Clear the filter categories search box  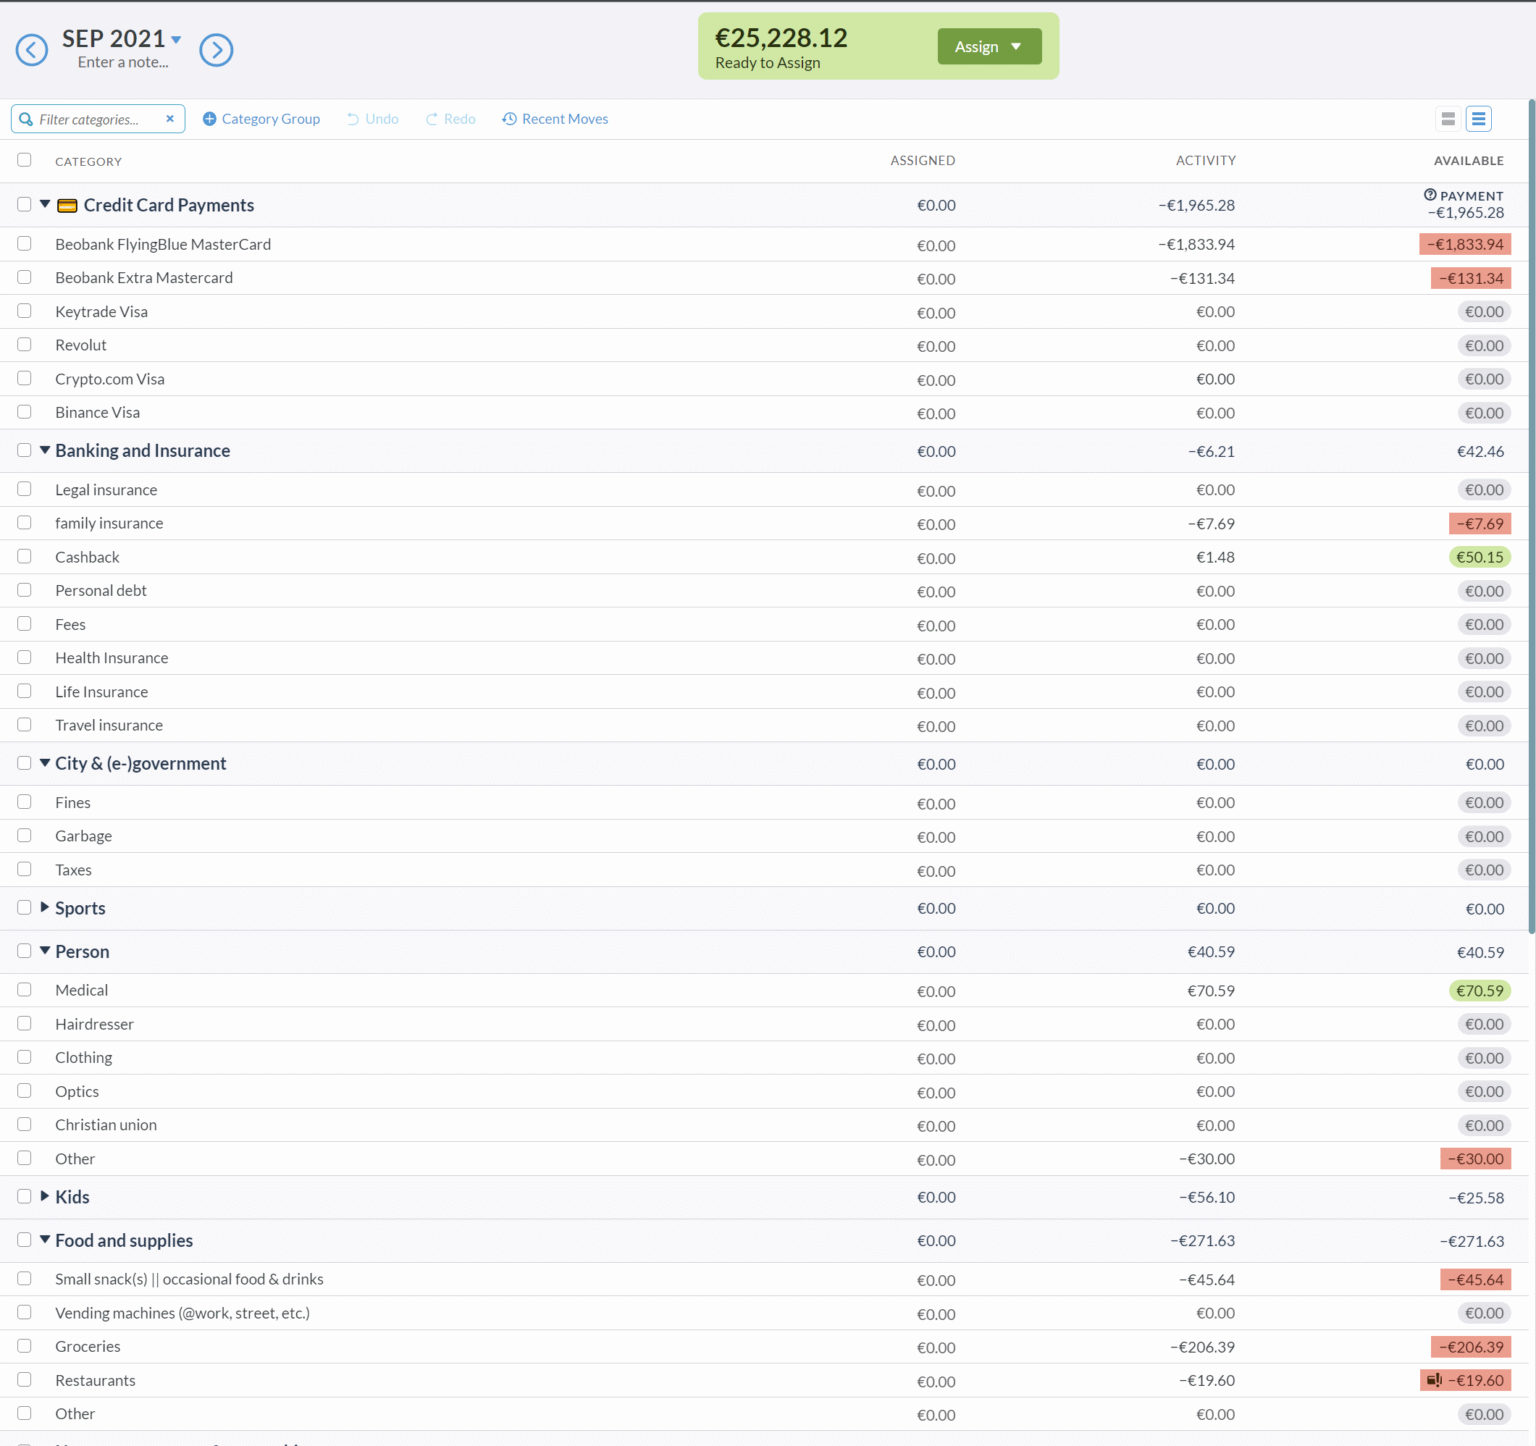170,119
